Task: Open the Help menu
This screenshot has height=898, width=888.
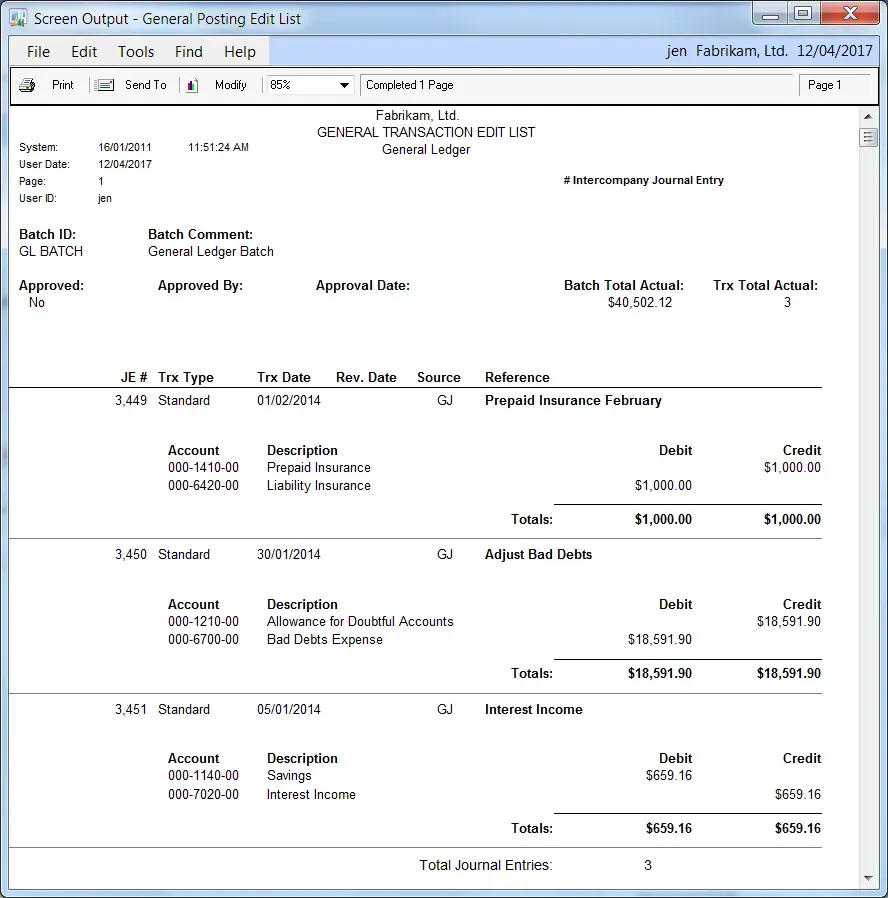Action: (240, 52)
